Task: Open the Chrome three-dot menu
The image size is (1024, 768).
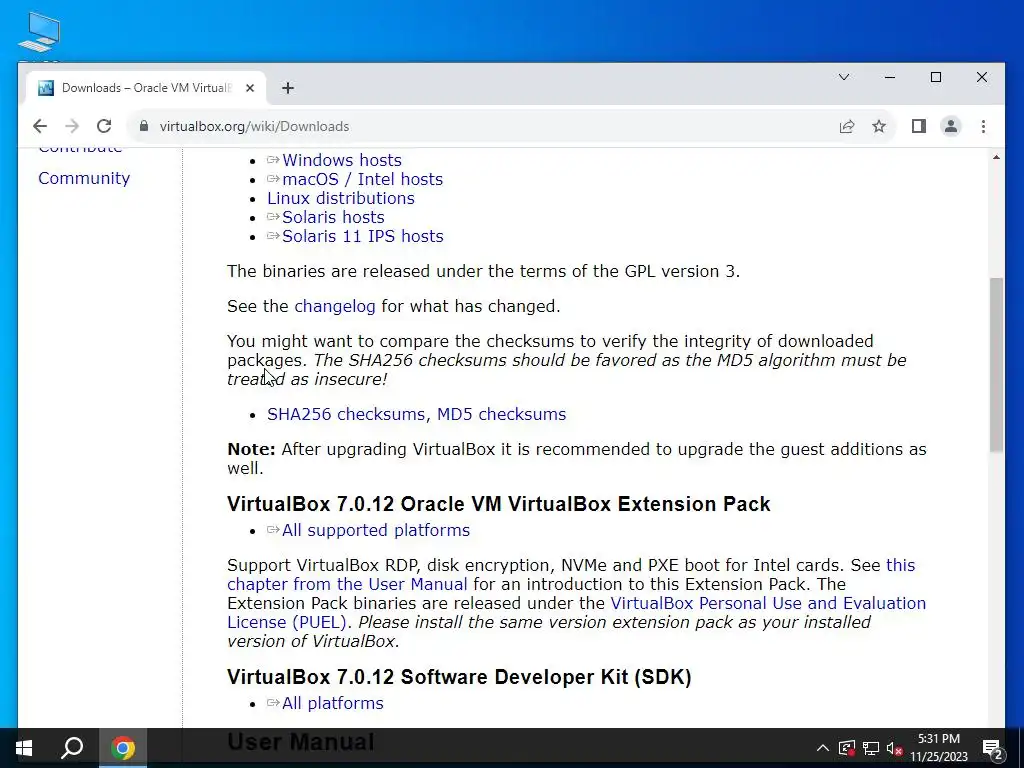Action: click(983, 126)
